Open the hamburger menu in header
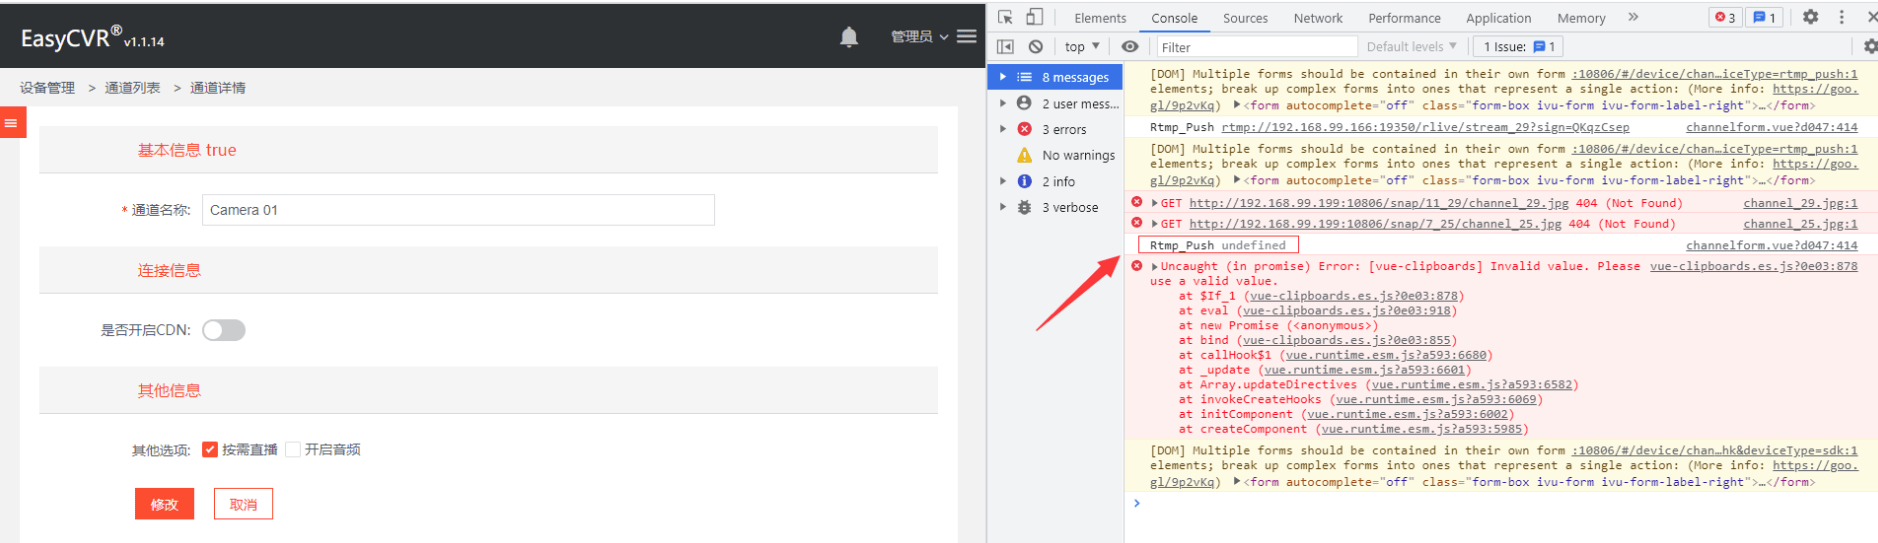1878x543 pixels. pyautogui.click(x=966, y=37)
